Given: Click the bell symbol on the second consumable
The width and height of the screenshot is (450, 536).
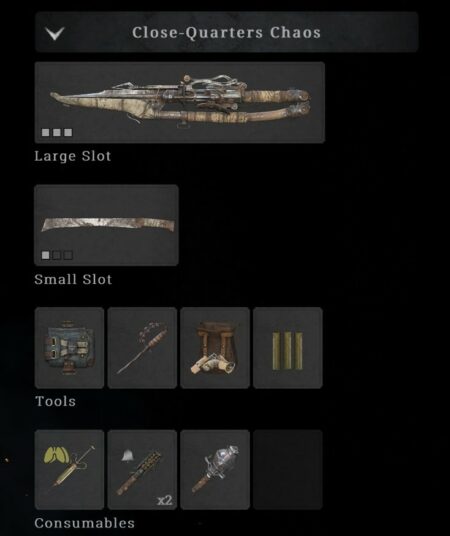Looking at the screenshot, I should 128,456.
